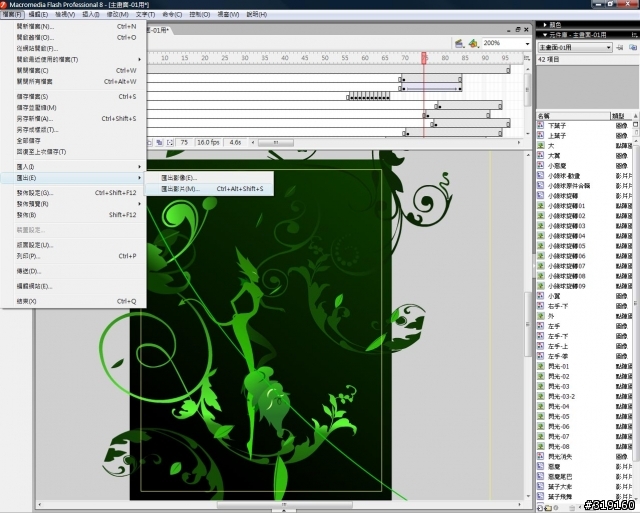Click the bitmap icon beside 閃光-01
The image size is (640, 513).
pyautogui.click(x=541, y=366)
